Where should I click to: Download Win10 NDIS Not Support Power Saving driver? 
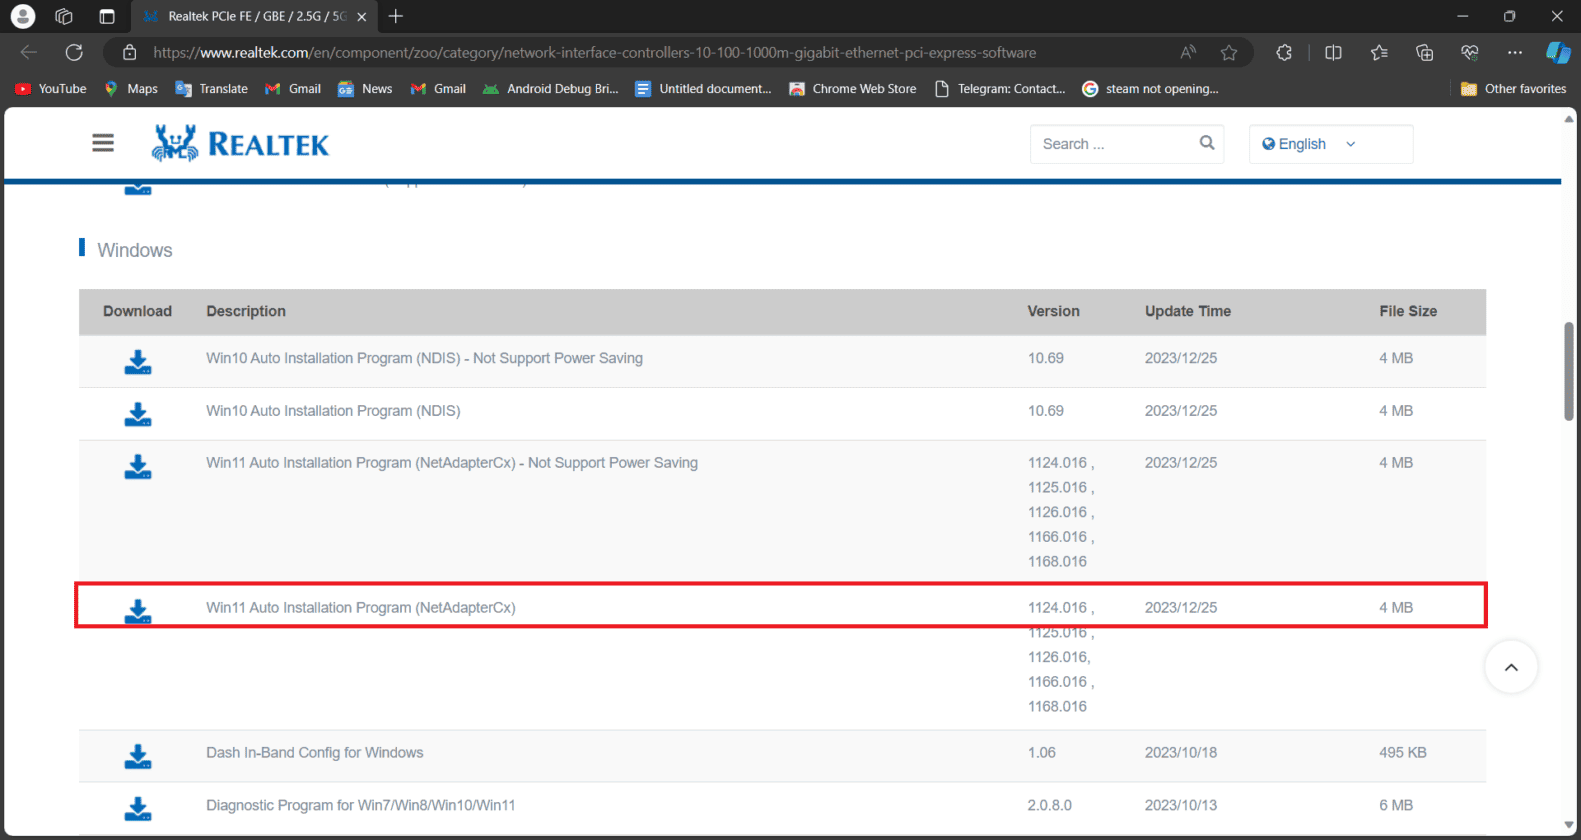tap(137, 361)
